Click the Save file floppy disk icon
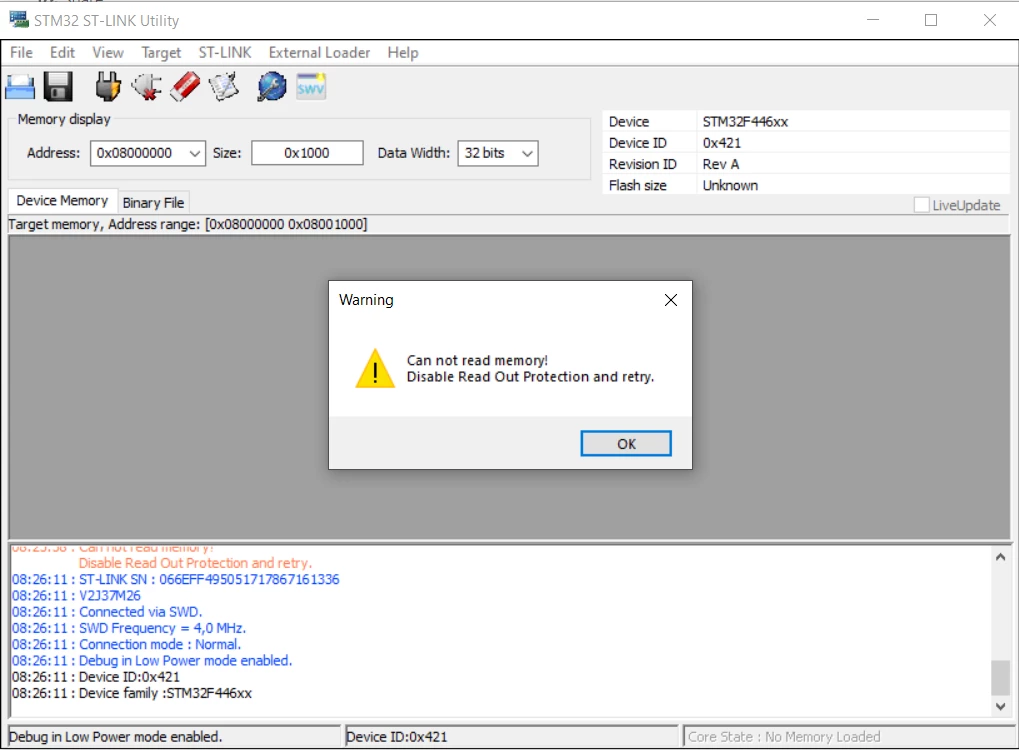 (x=58, y=87)
